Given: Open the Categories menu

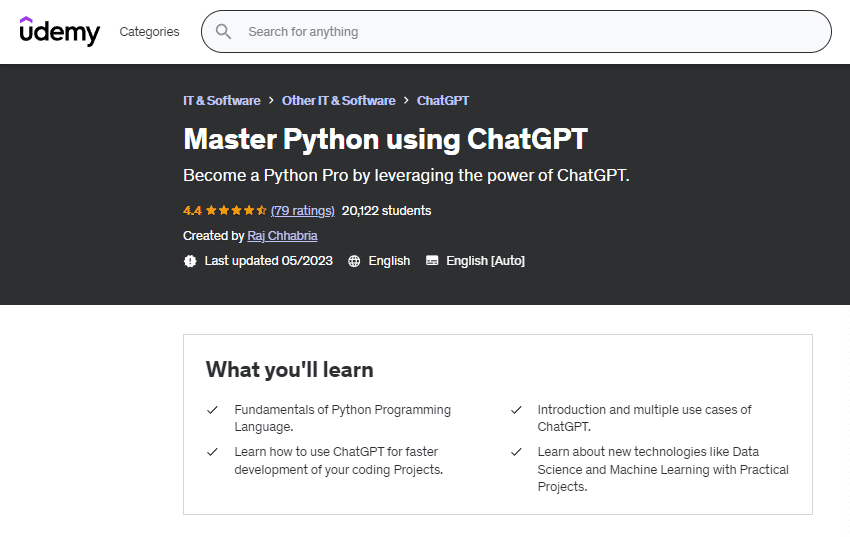Looking at the screenshot, I should pyautogui.click(x=149, y=32).
